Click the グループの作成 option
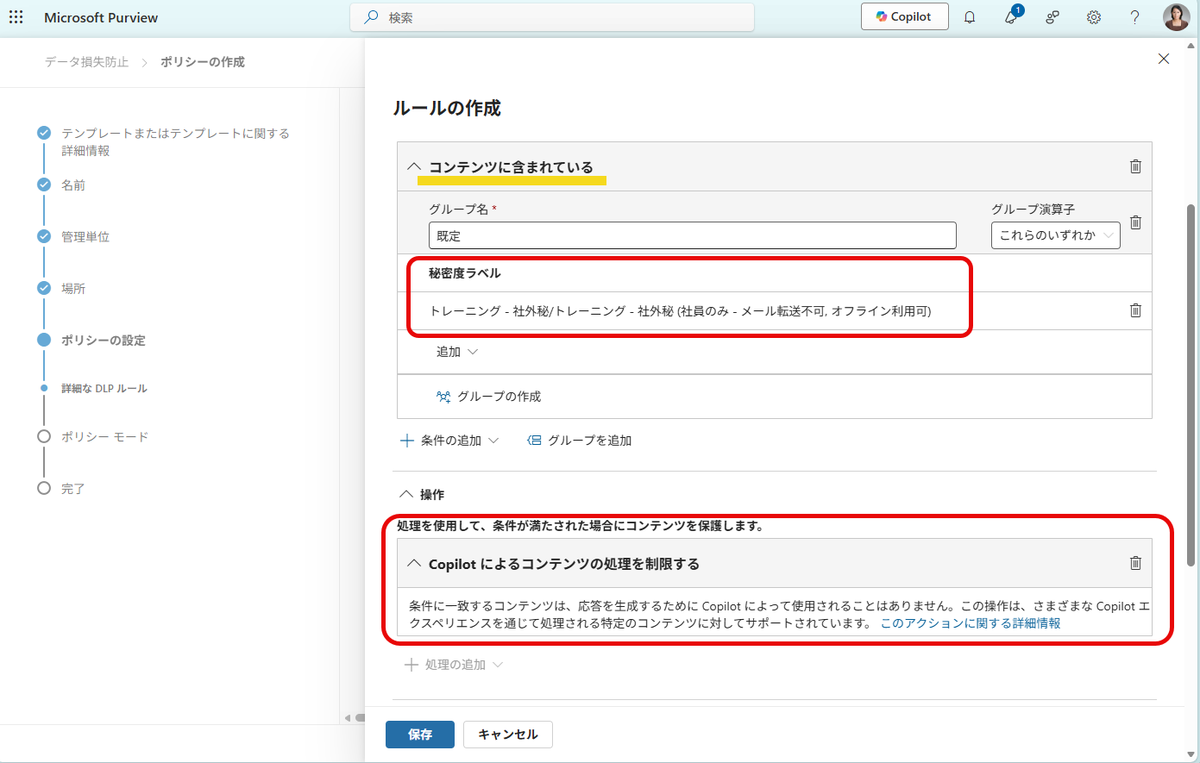The width and height of the screenshot is (1200, 763). pos(489,396)
